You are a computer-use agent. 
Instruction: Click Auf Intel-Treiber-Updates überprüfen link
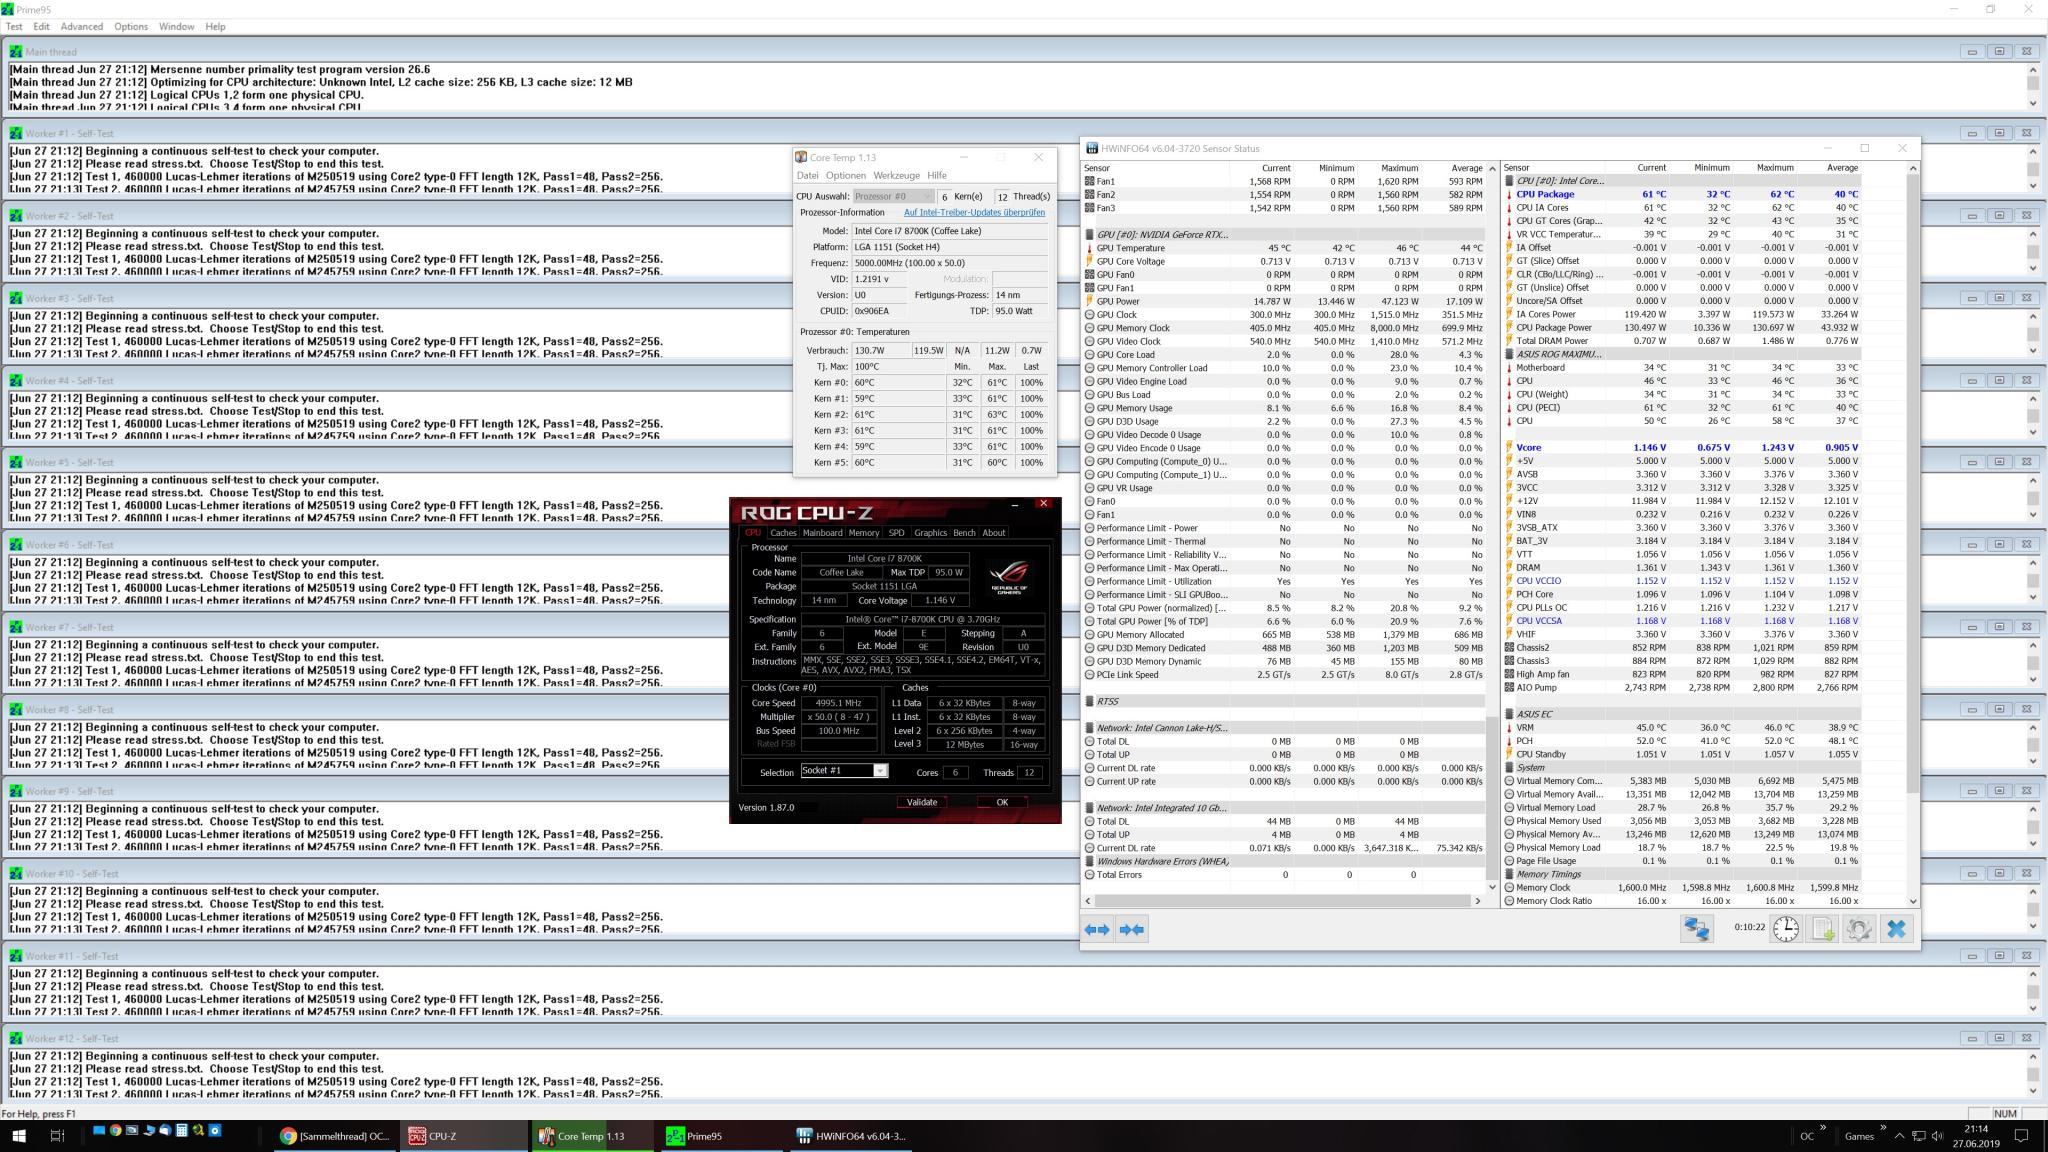[974, 212]
